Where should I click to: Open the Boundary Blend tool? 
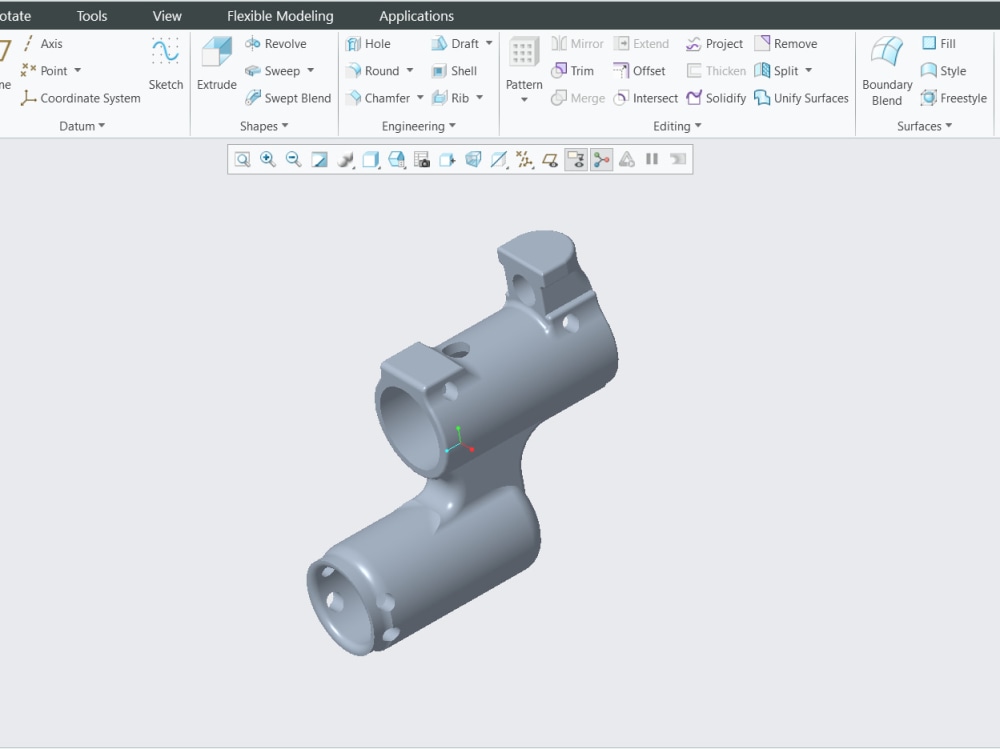(x=886, y=70)
